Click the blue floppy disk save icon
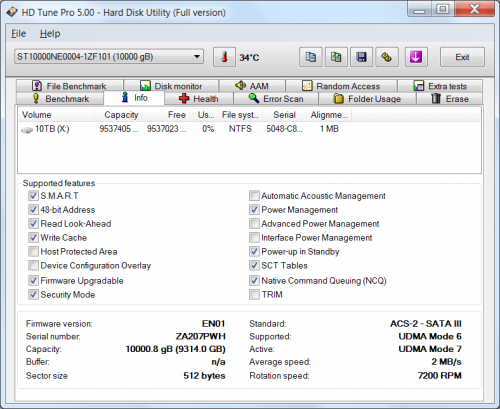Image resolution: width=500 pixels, height=409 pixels. point(361,57)
